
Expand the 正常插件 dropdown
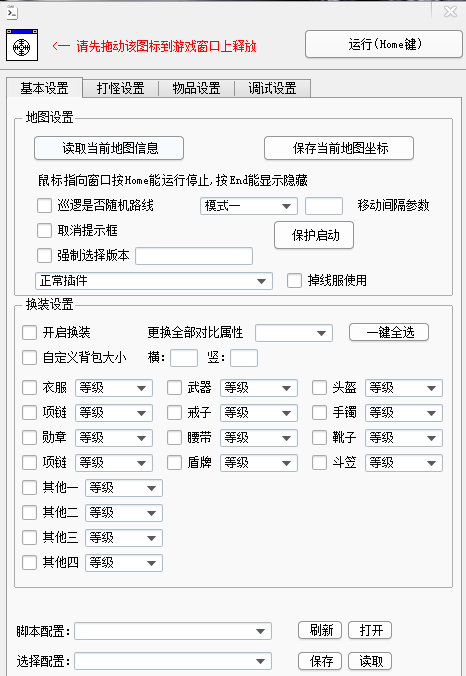click(153, 281)
